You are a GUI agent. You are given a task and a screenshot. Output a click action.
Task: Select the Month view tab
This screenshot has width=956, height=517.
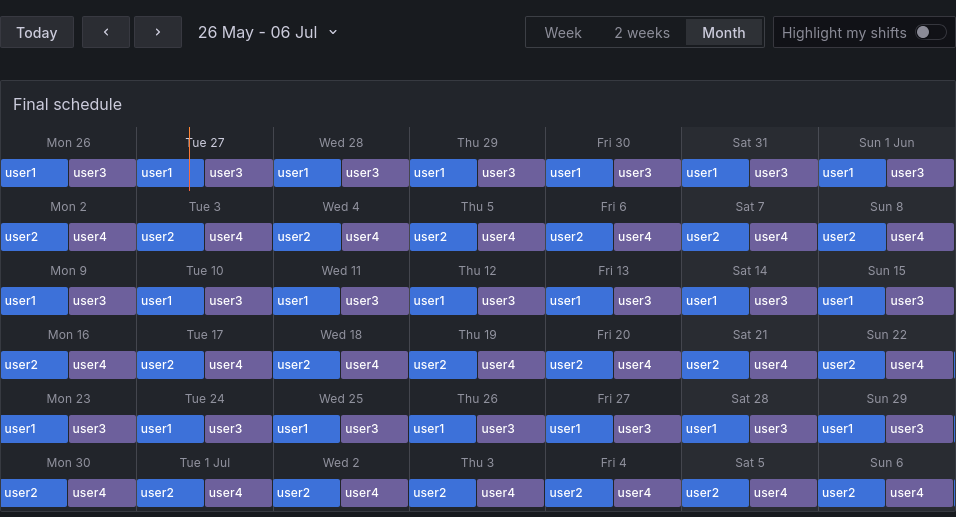(724, 33)
